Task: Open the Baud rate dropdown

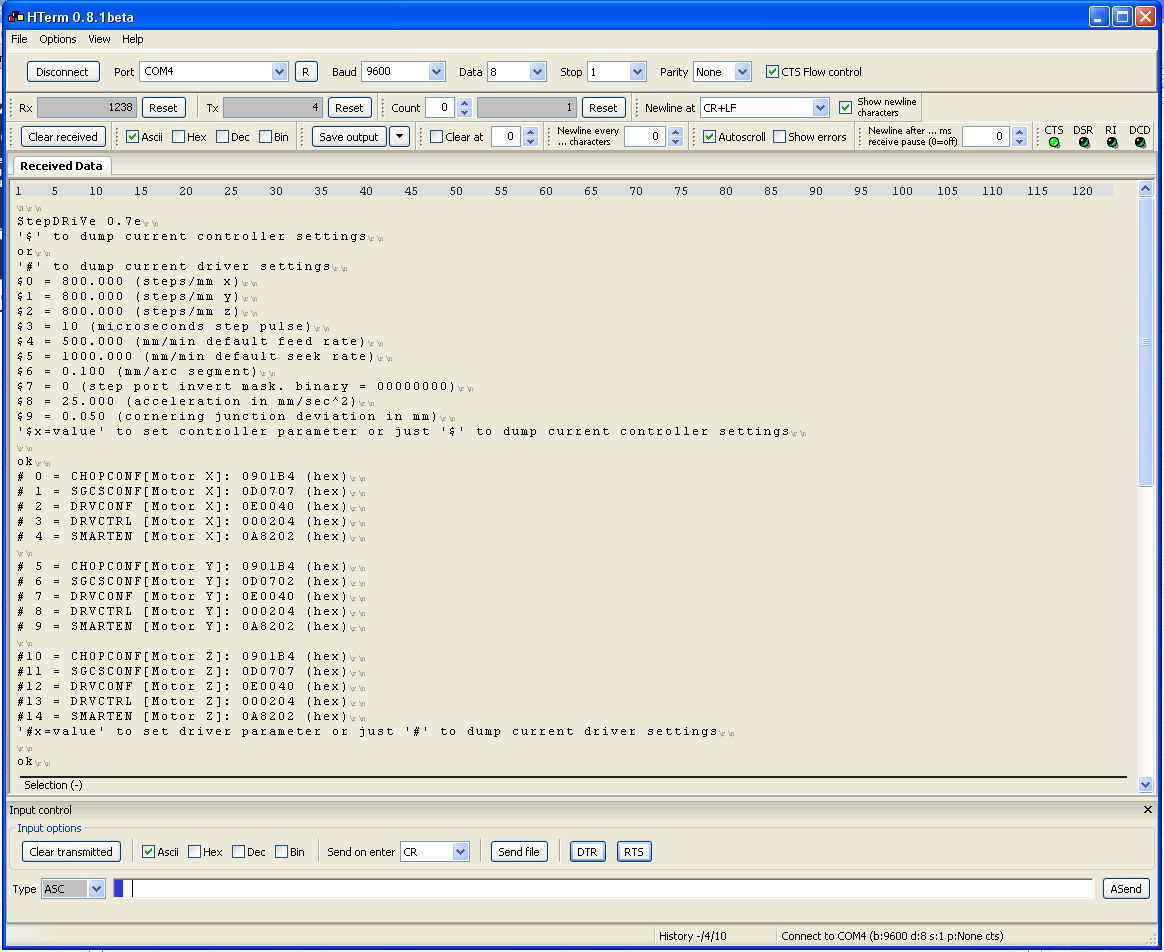Action: pyautogui.click(x=436, y=72)
